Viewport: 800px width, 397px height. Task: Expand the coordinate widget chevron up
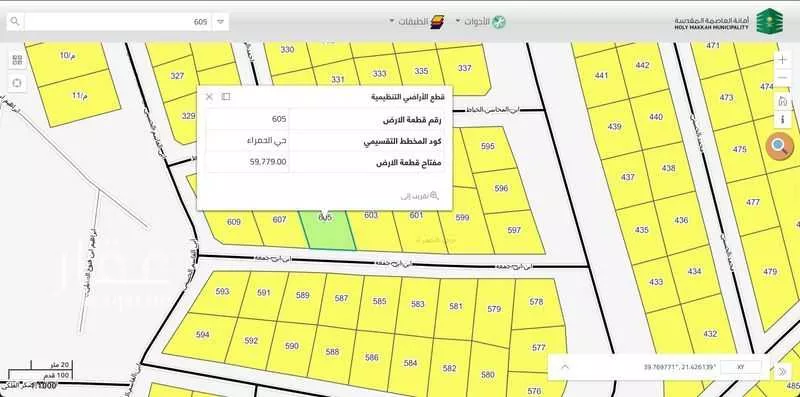(565, 366)
